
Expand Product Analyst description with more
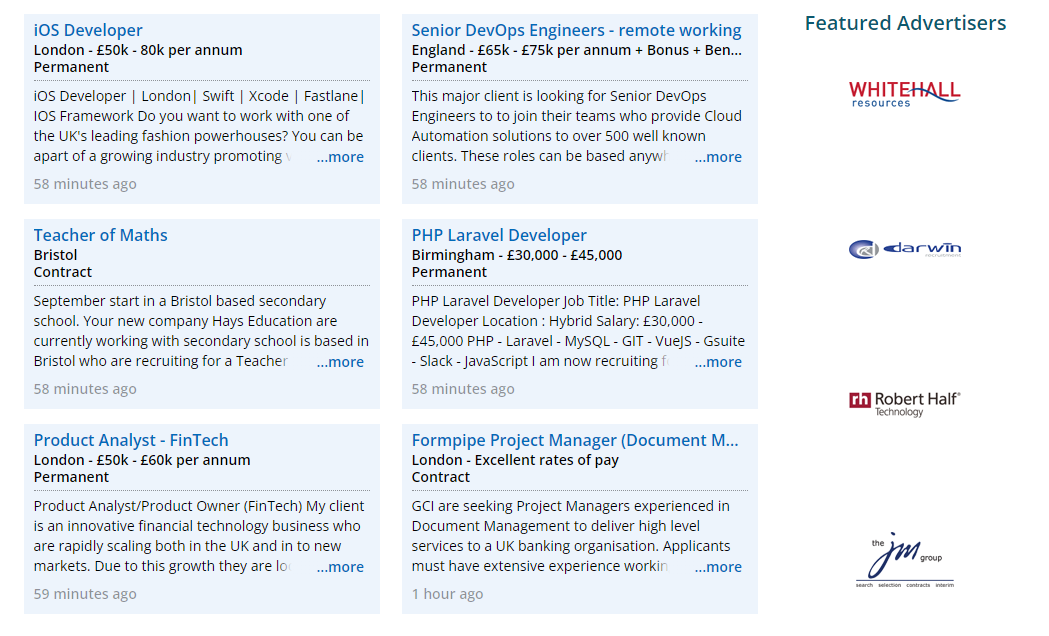[340, 567]
